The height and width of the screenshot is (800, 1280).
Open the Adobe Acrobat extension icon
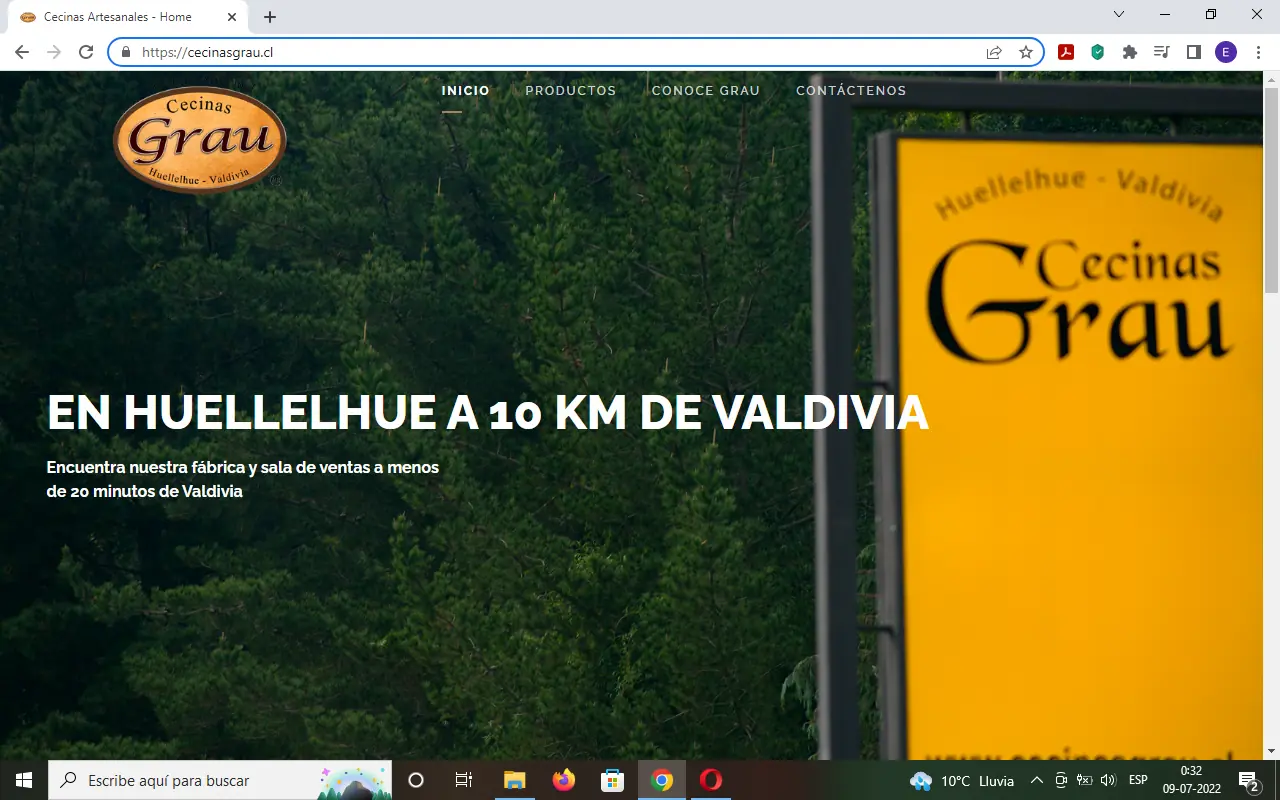pyautogui.click(x=1066, y=52)
